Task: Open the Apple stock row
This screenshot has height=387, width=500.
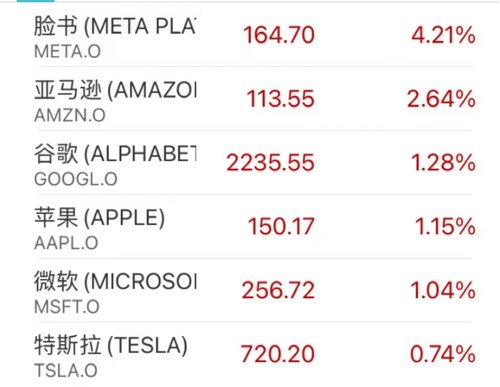Action: (x=253, y=226)
